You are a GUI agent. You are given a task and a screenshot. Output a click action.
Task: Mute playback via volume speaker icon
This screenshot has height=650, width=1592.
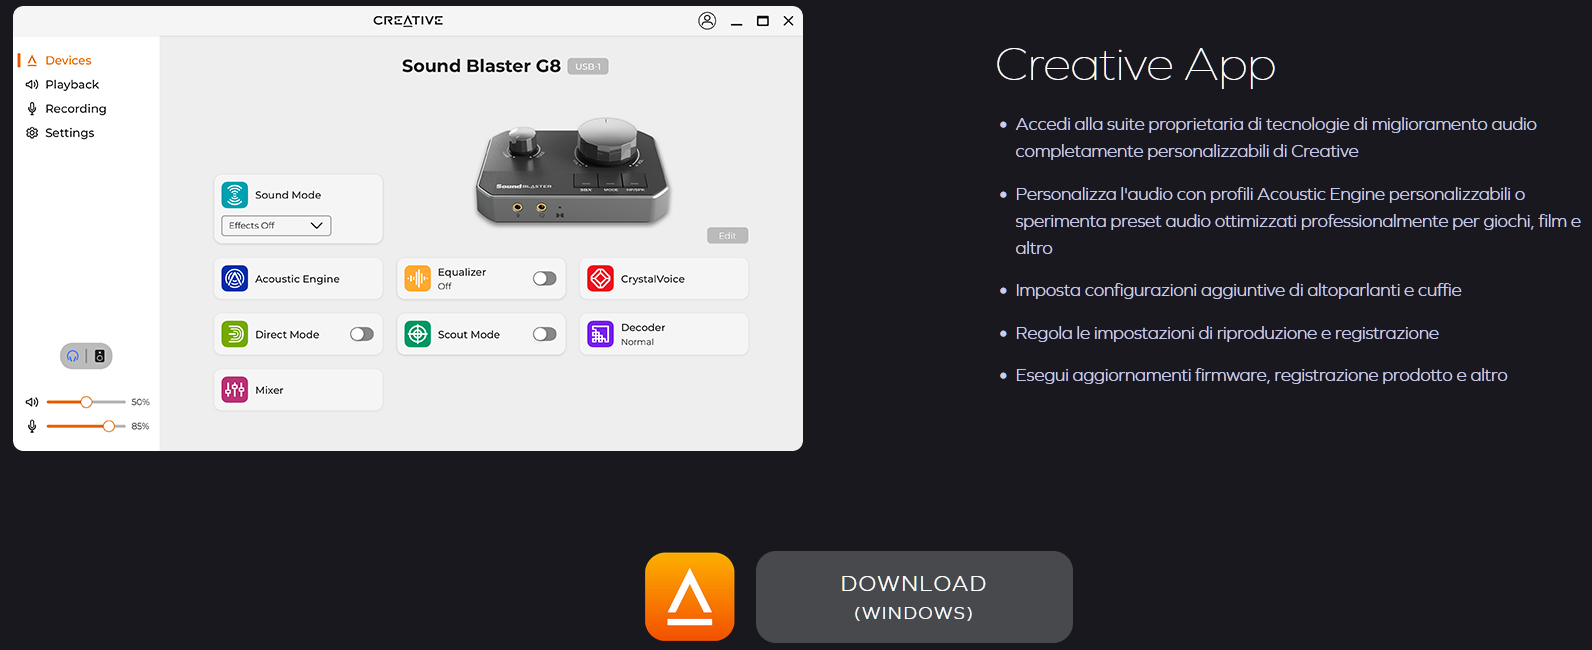(32, 402)
